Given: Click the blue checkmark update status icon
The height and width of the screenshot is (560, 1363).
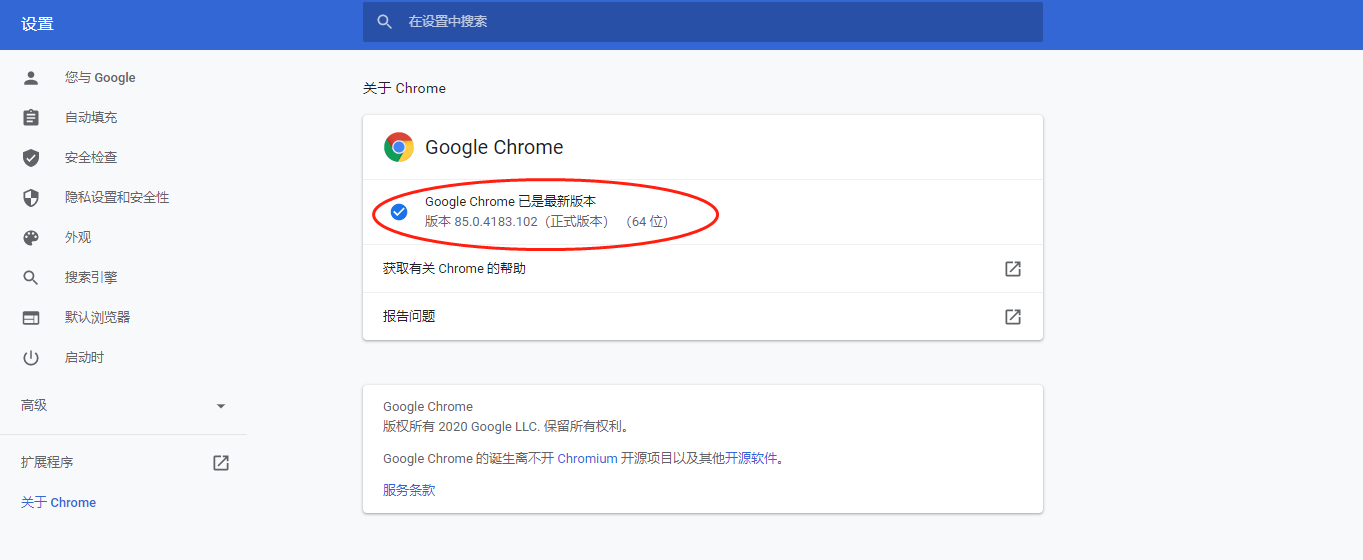Looking at the screenshot, I should (x=399, y=211).
